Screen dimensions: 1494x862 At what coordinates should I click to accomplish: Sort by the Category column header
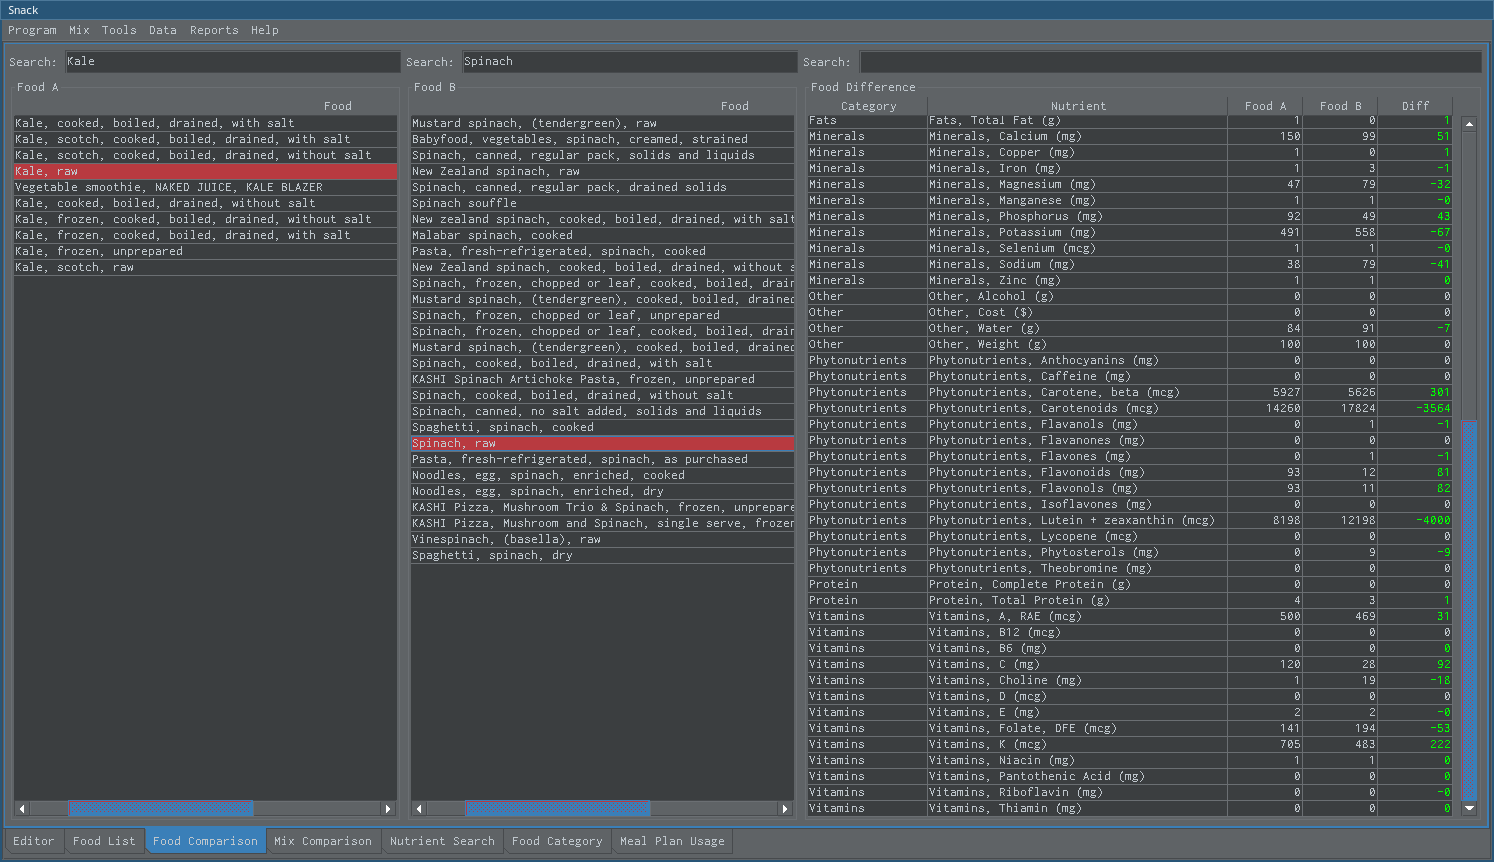868,106
